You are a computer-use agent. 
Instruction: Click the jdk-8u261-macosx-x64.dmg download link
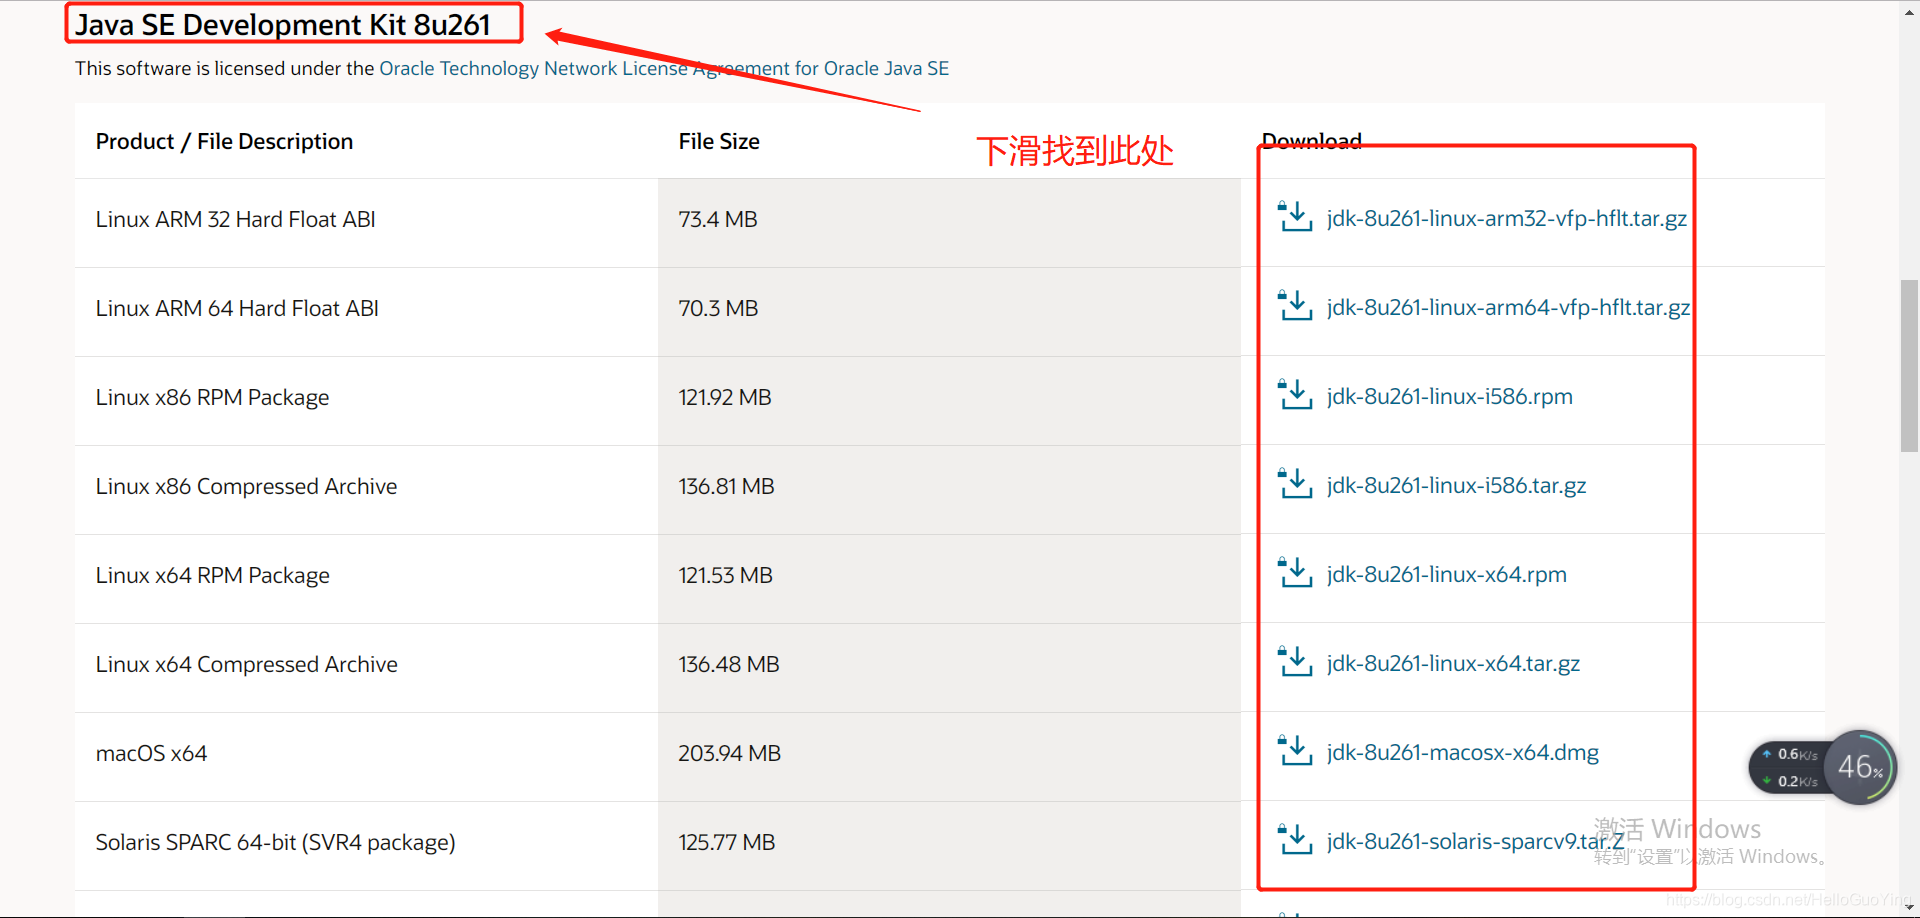pyautogui.click(x=1462, y=752)
